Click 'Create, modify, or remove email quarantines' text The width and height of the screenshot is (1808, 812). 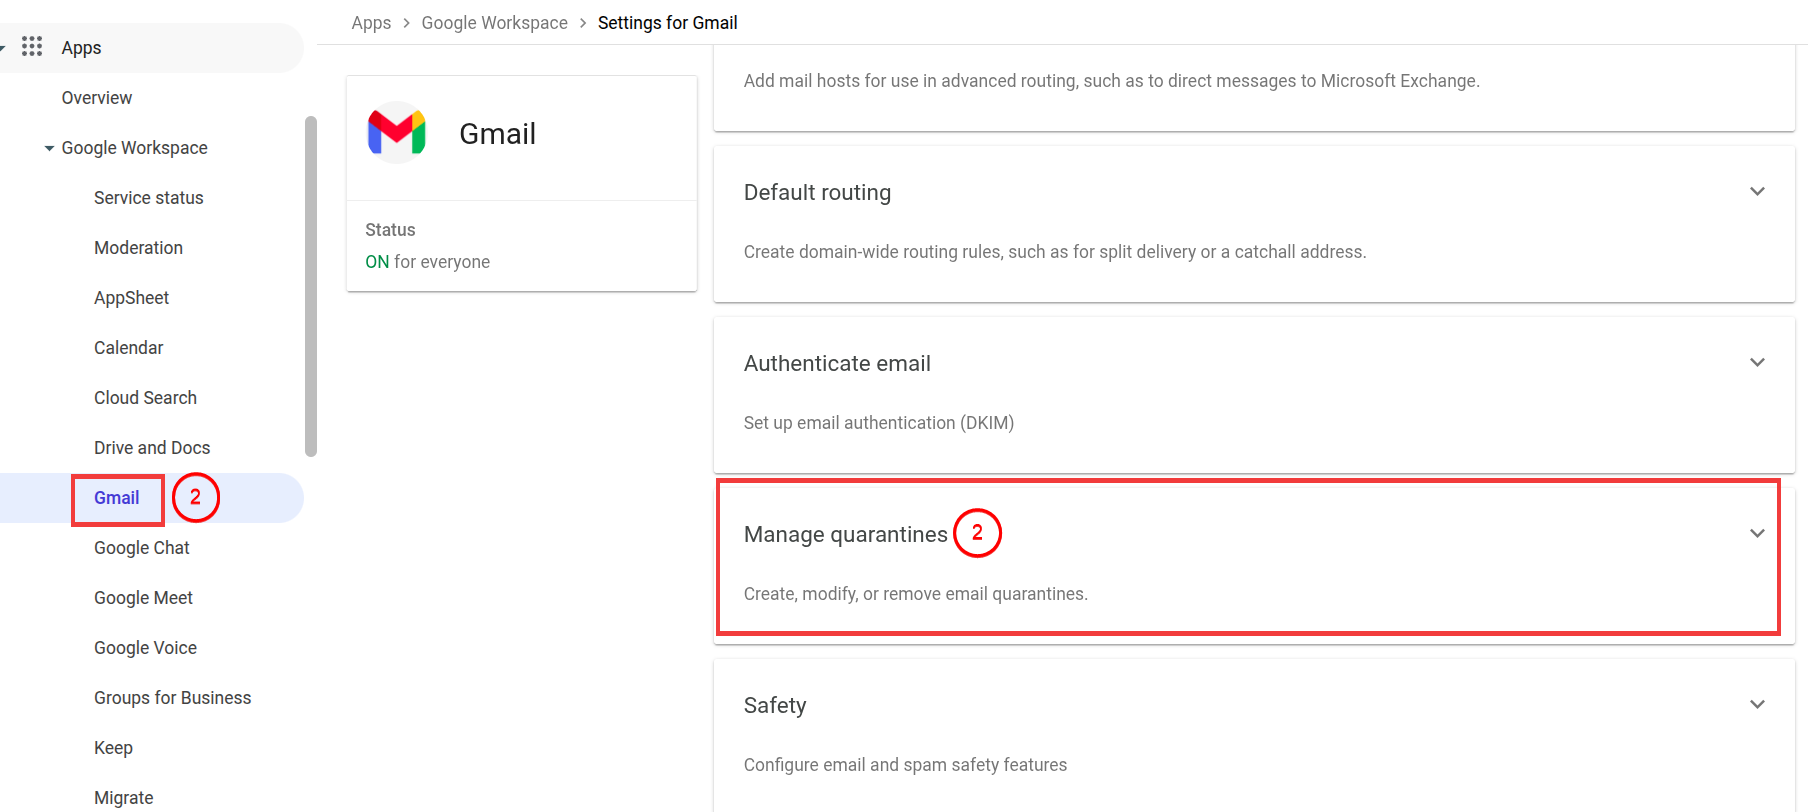(x=915, y=594)
